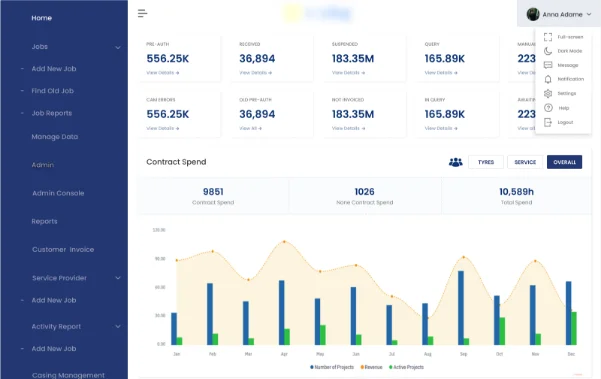601x379 pixels.
Task: Click the Notification bell icon
Action: click(548, 79)
